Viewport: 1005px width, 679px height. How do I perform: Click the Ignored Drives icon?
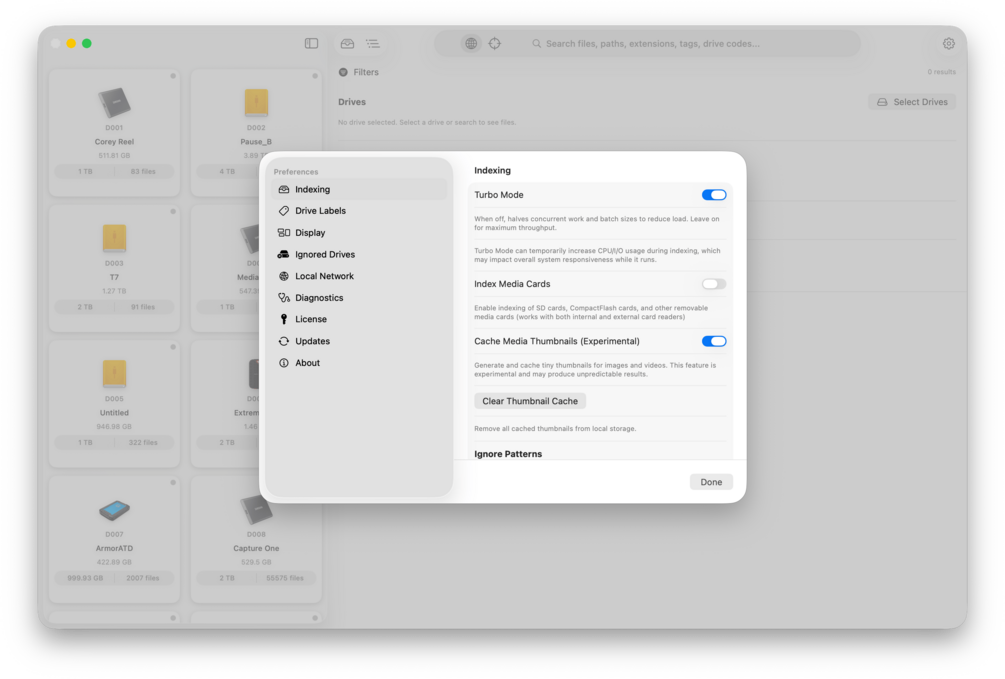[x=283, y=255]
